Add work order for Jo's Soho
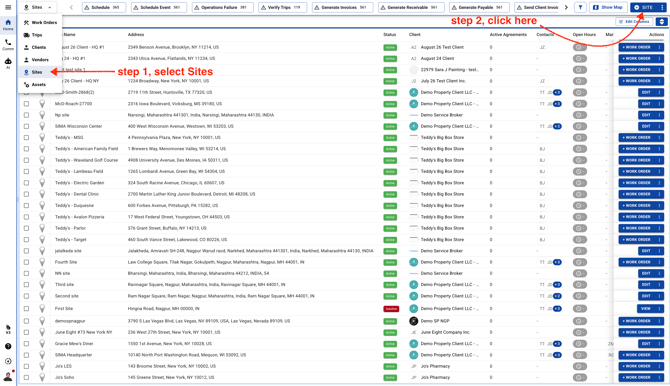Image resolution: width=670 pixels, height=386 pixels. [x=637, y=377]
